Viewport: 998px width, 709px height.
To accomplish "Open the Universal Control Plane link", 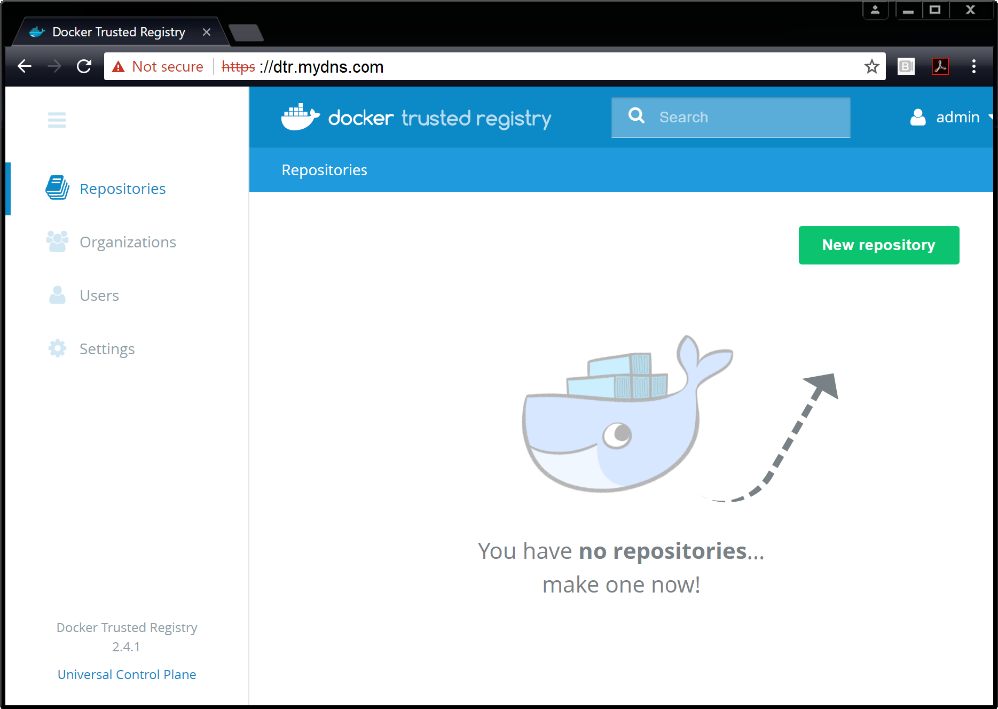I will pyautogui.click(x=127, y=674).
